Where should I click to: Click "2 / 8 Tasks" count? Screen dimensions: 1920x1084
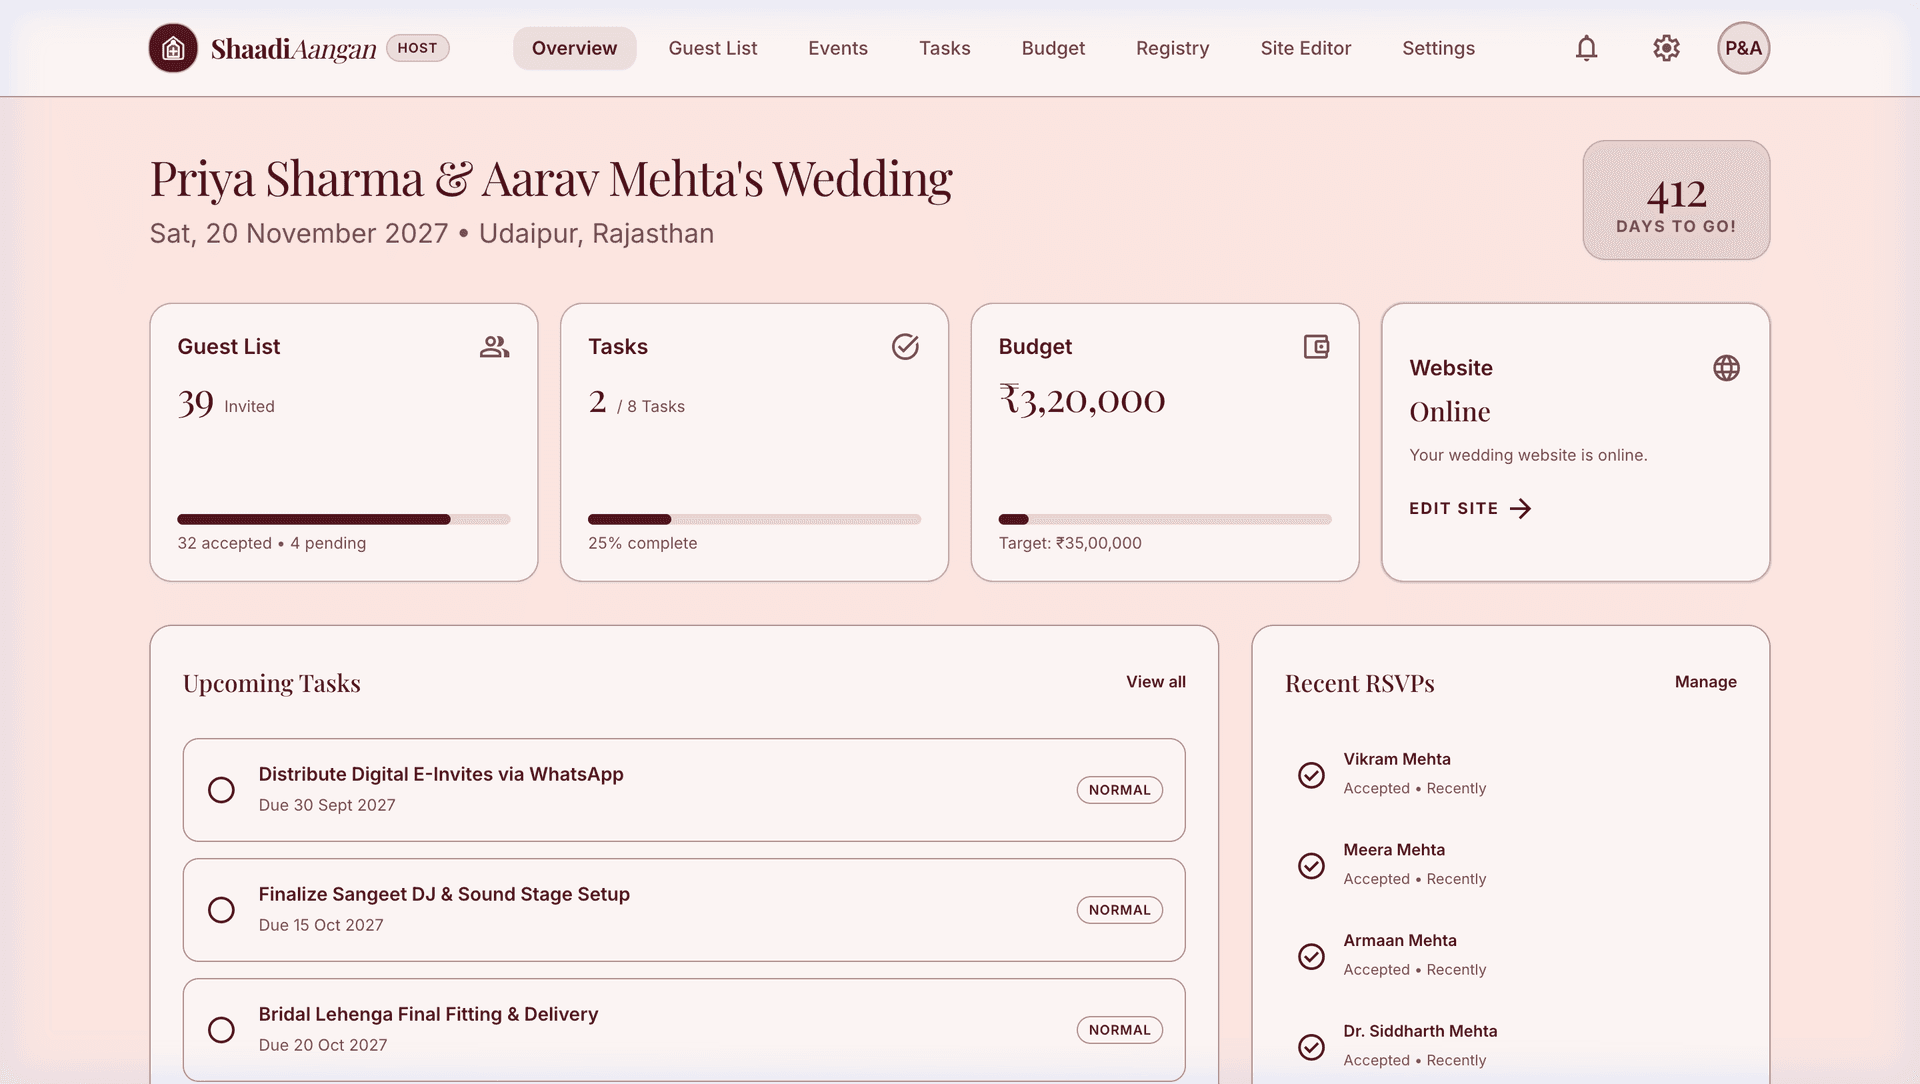637,403
